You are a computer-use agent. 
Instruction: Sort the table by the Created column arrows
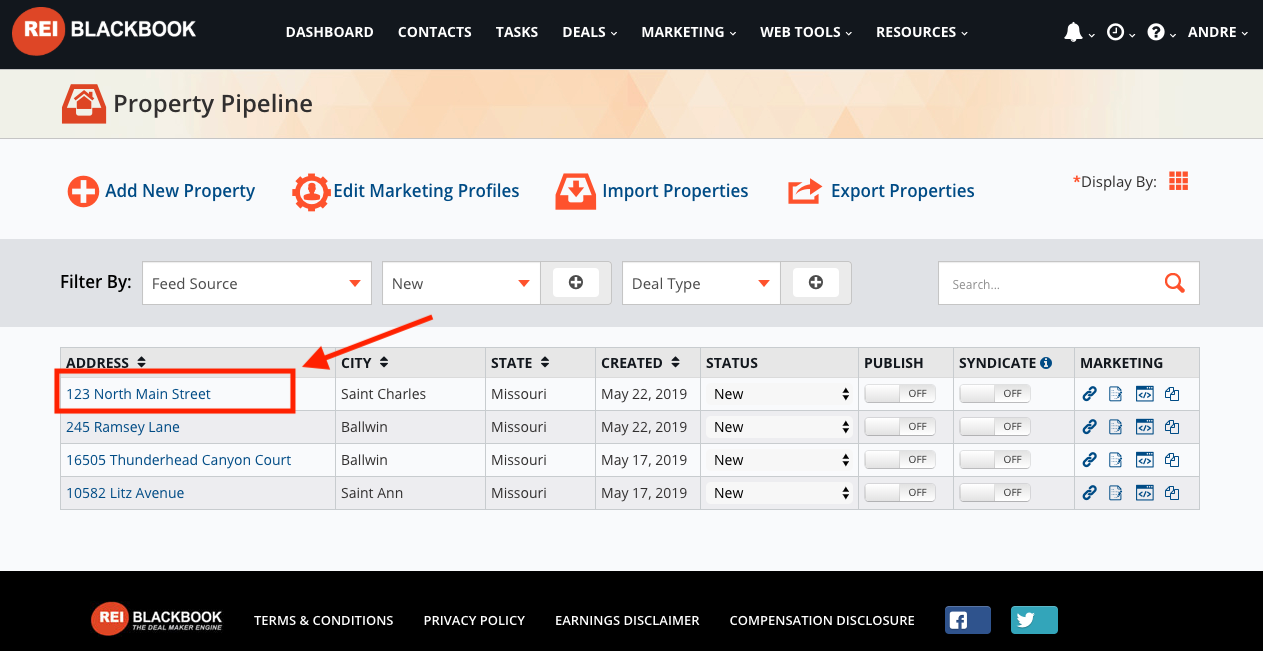(676, 362)
